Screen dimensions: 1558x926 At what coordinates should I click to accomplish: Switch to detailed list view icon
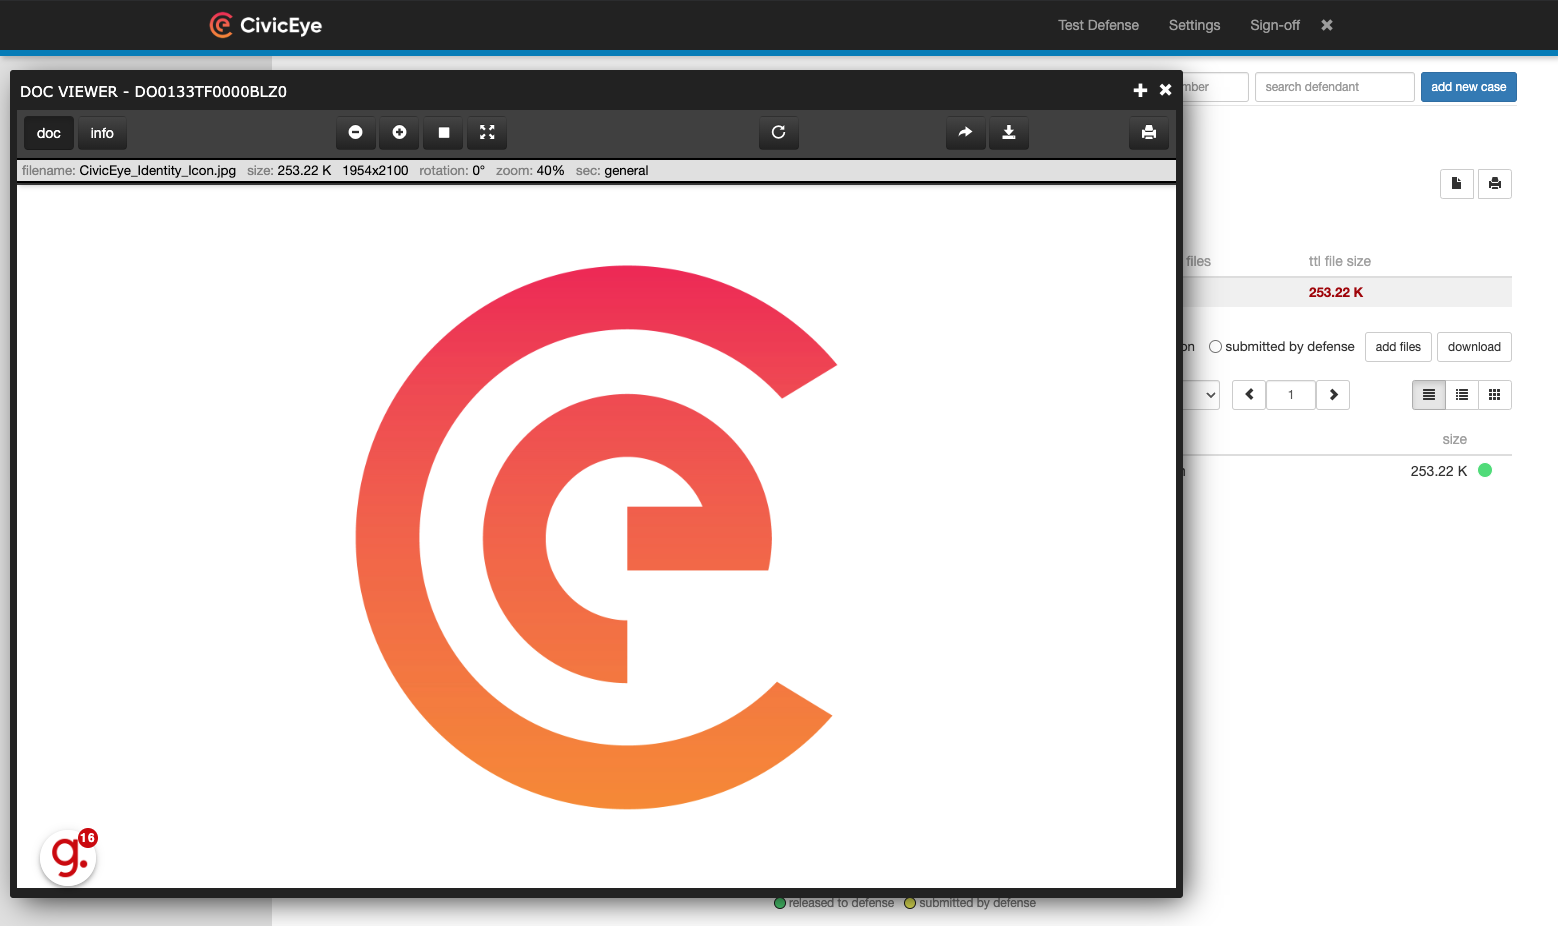coord(1462,395)
